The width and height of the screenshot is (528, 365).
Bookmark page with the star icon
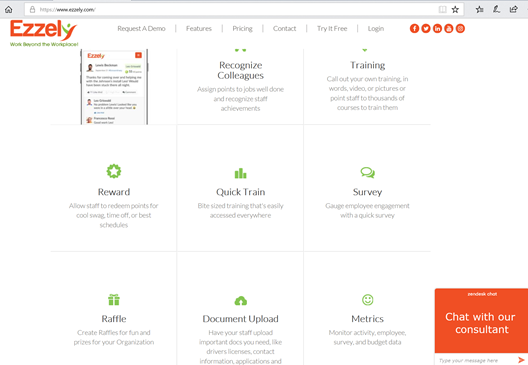455,9
